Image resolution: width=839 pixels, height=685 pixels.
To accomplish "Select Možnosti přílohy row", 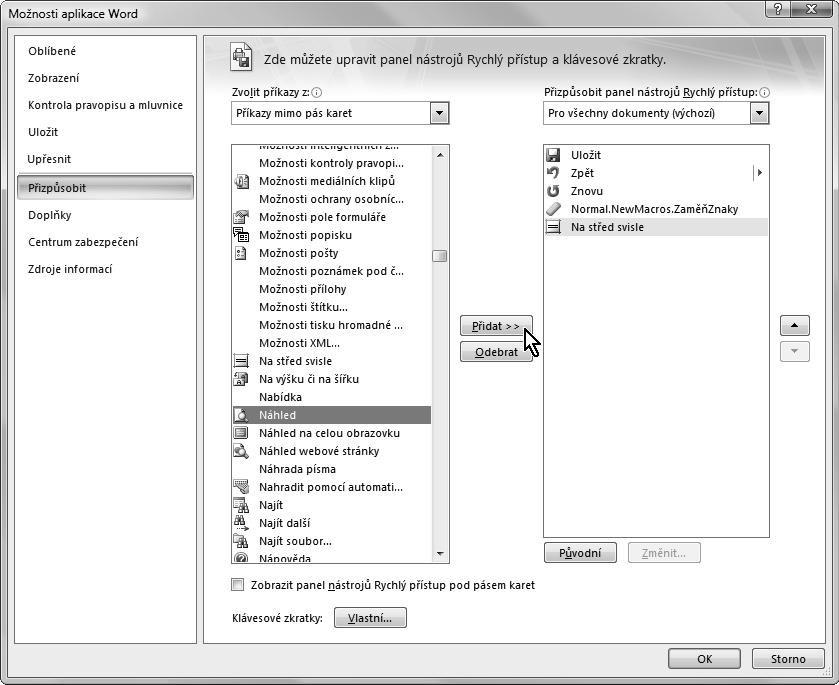I will pos(331,289).
